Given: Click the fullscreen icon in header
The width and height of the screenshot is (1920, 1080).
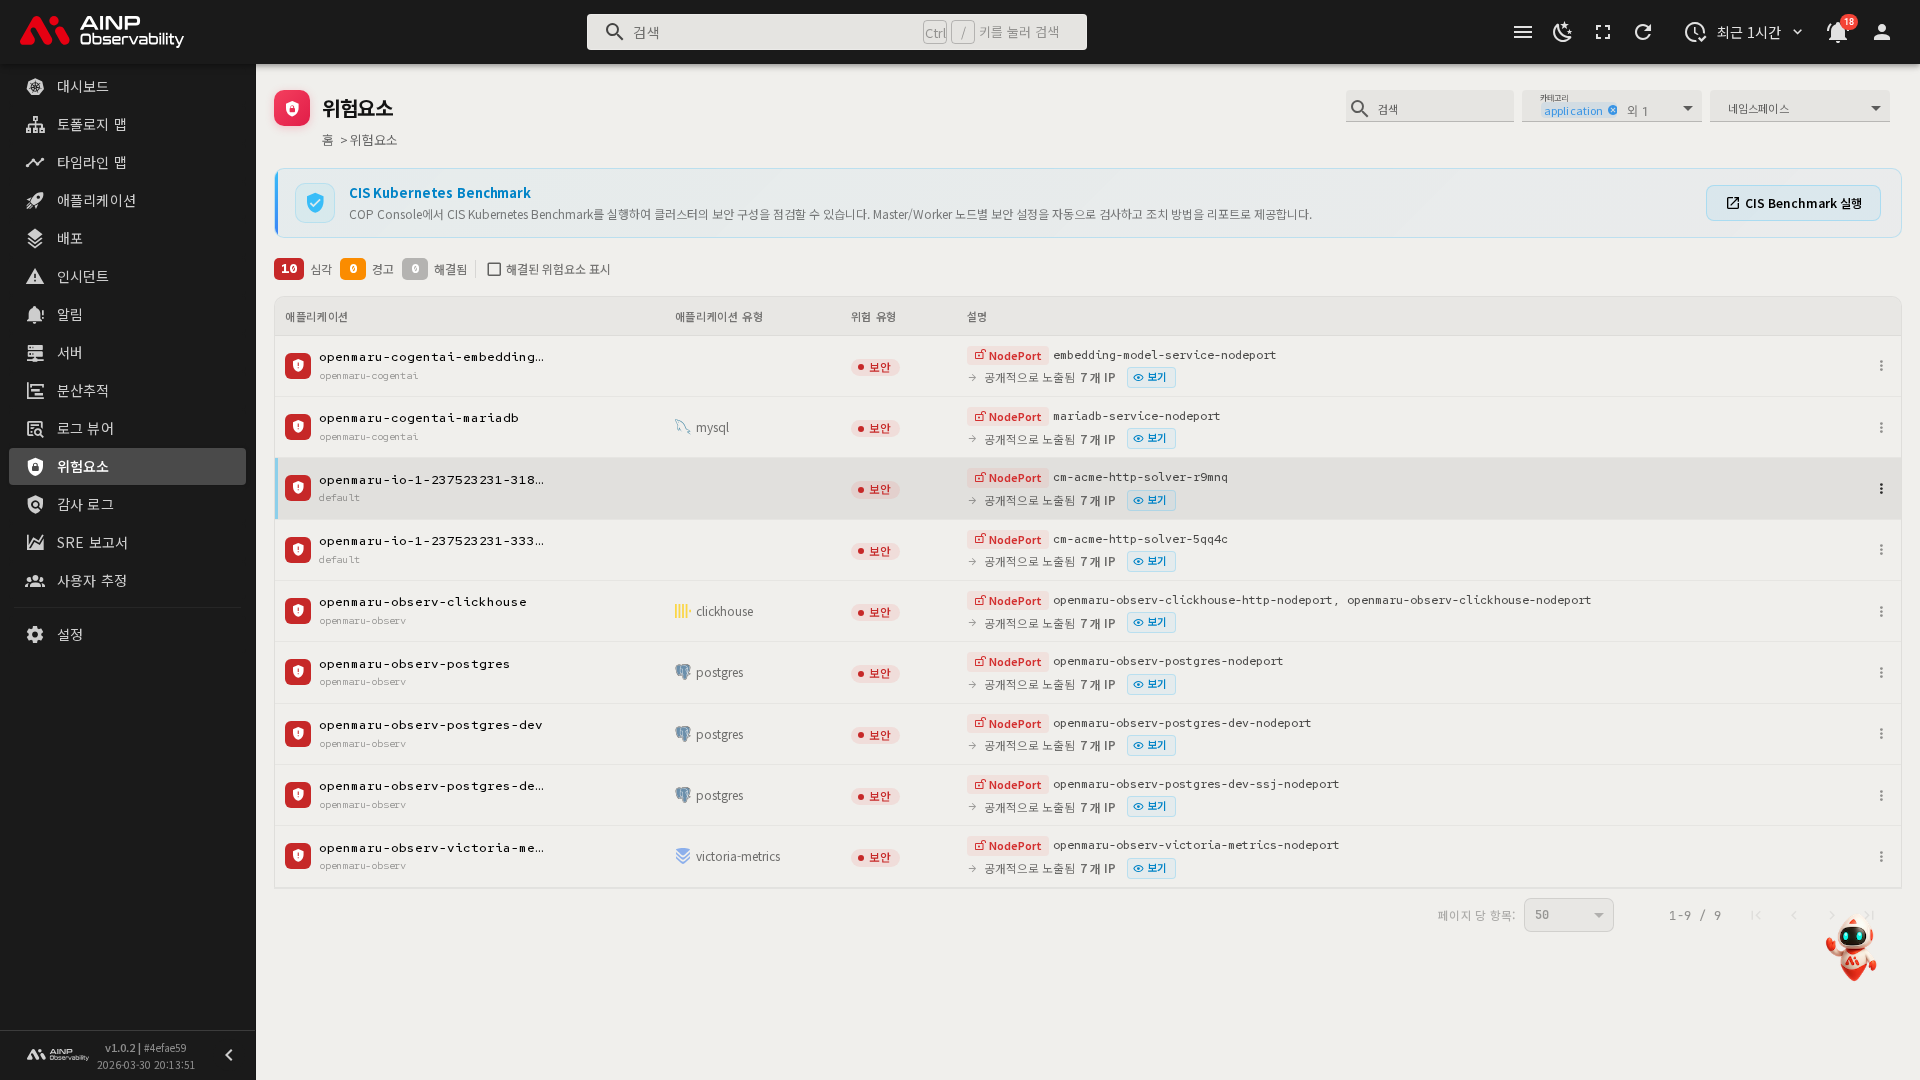Looking at the screenshot, I should coord(1603,32).
